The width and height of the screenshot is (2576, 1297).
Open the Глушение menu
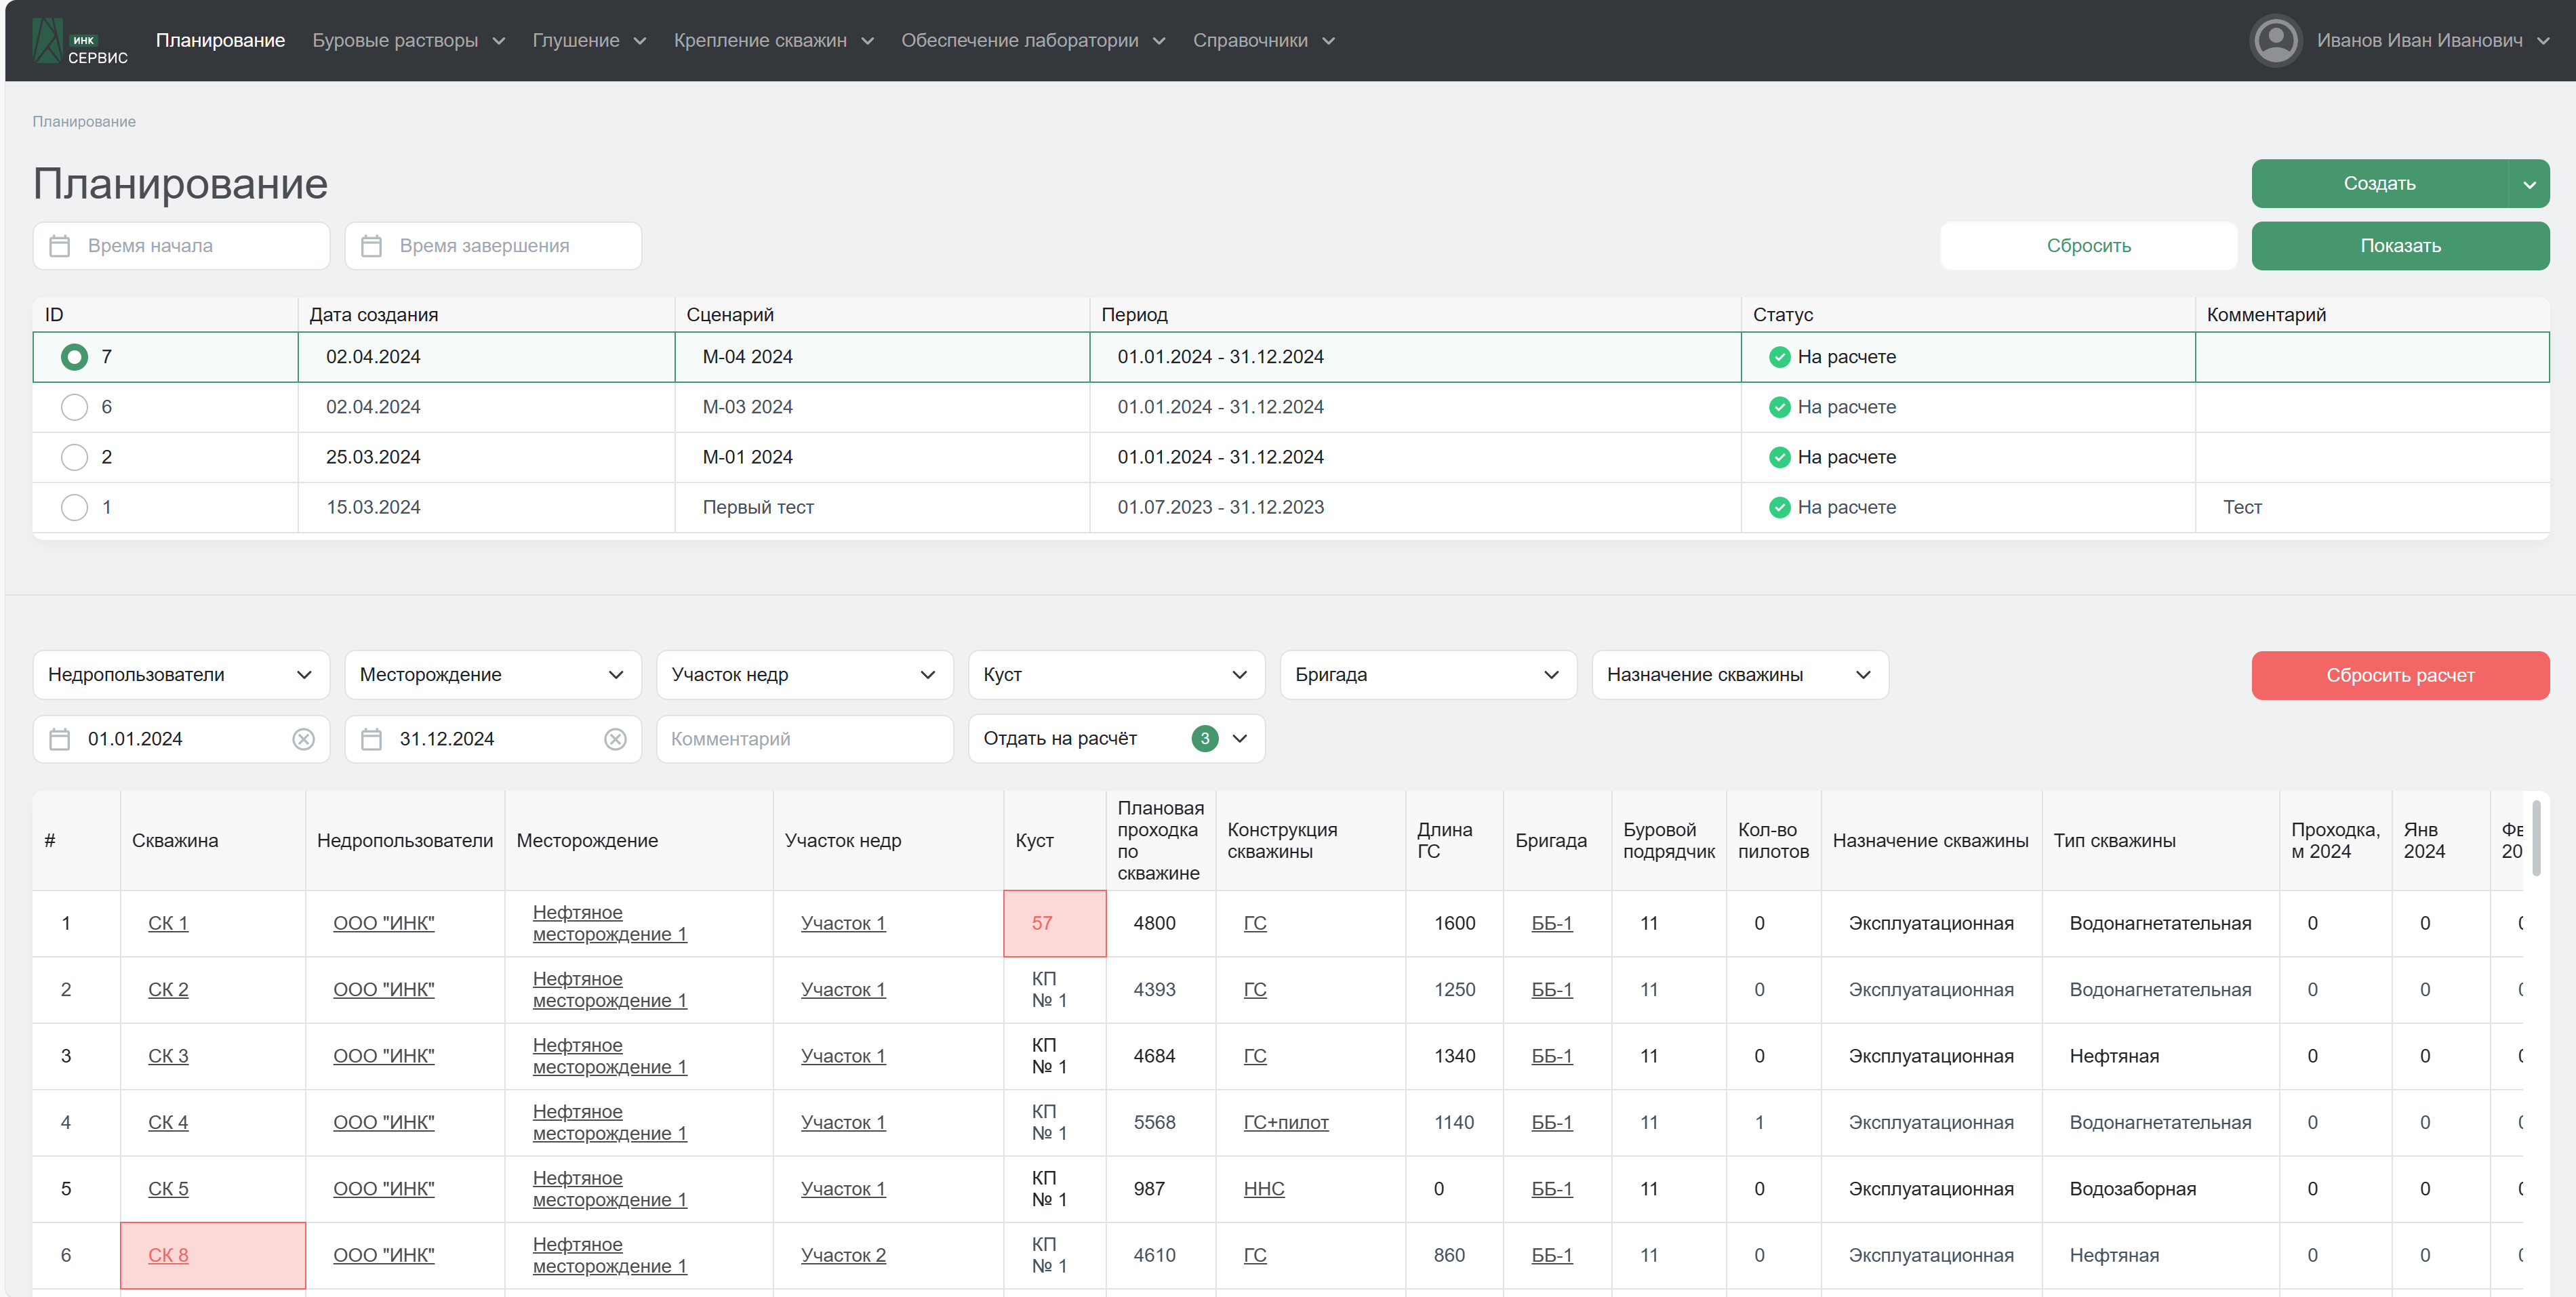tap(589, 41)
